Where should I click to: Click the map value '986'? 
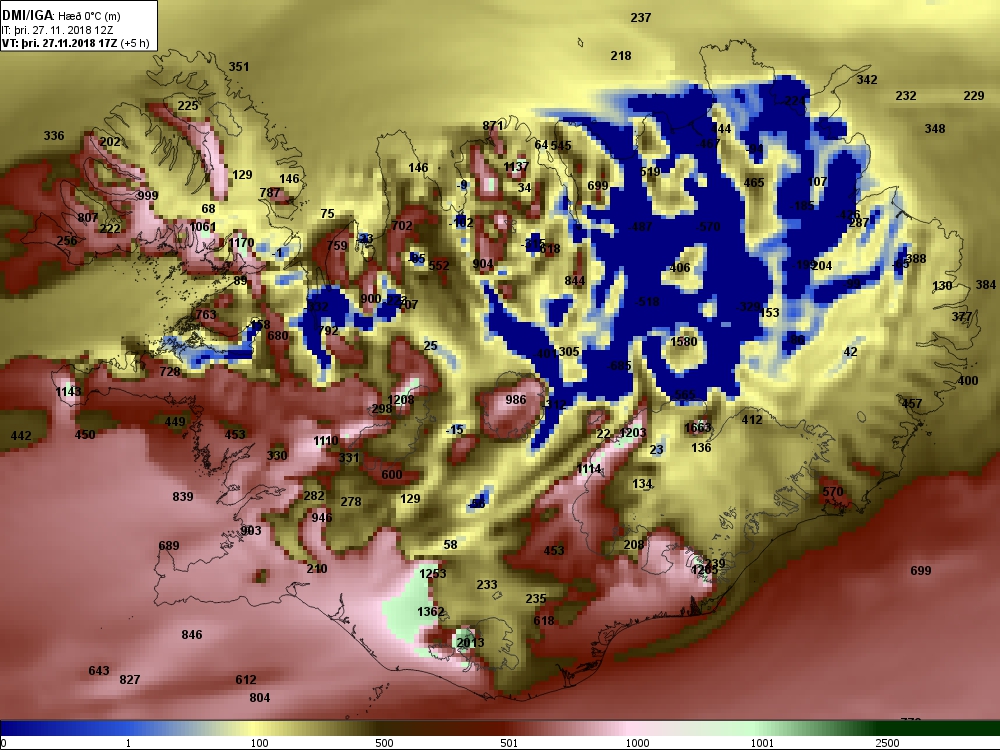[515, 400]
